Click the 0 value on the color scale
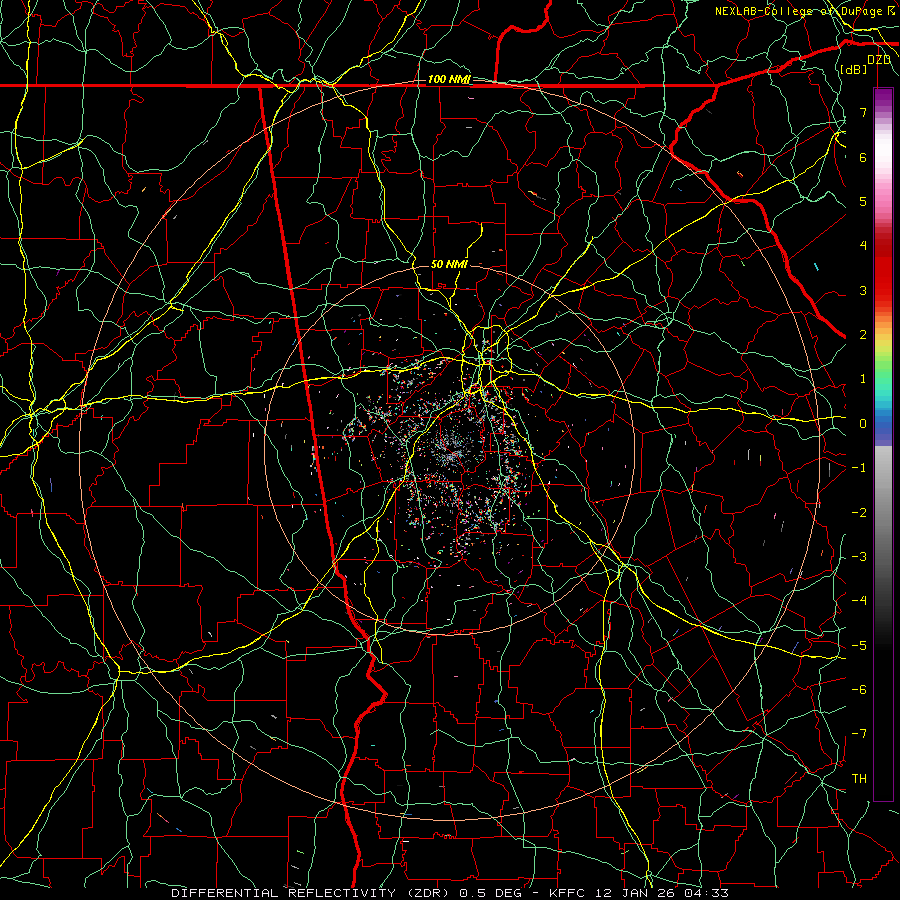900x900 pixels. [863, 424]
